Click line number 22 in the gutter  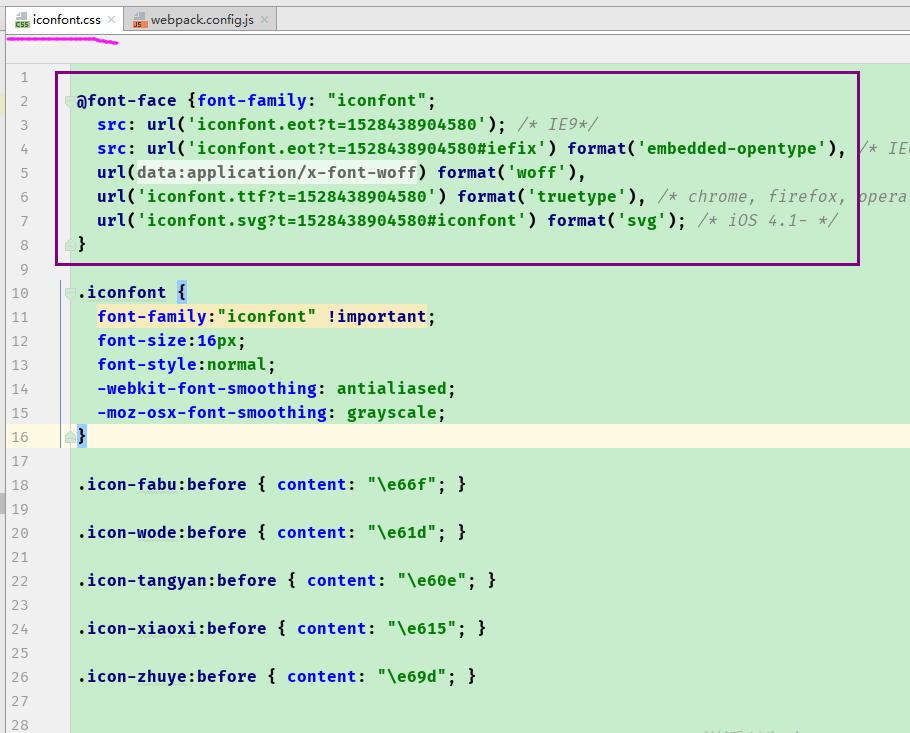20,581
